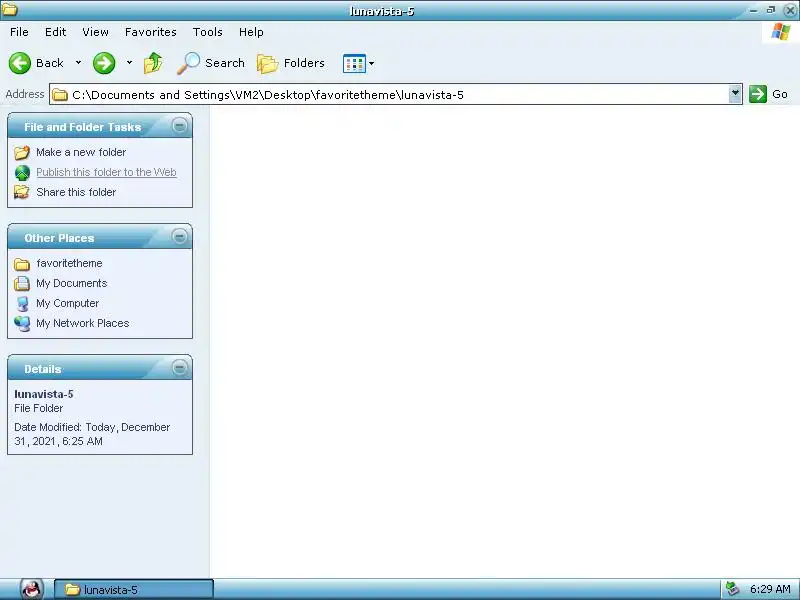
Task: Click the Start button penguin icon
Action: 32,590
